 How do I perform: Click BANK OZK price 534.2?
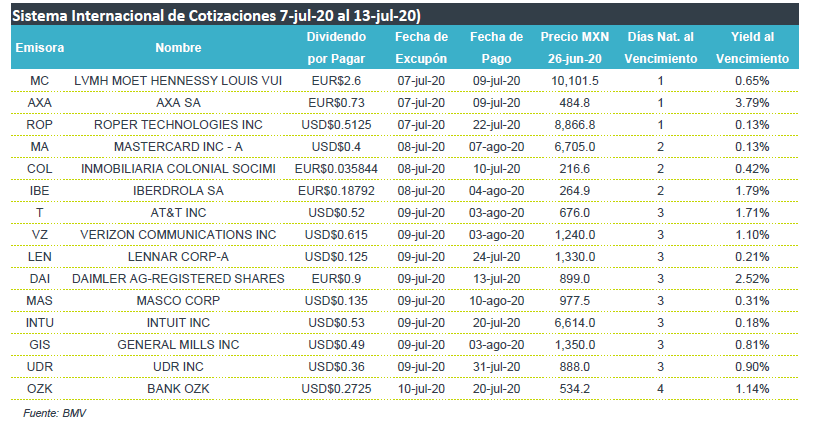pos(574,389)
